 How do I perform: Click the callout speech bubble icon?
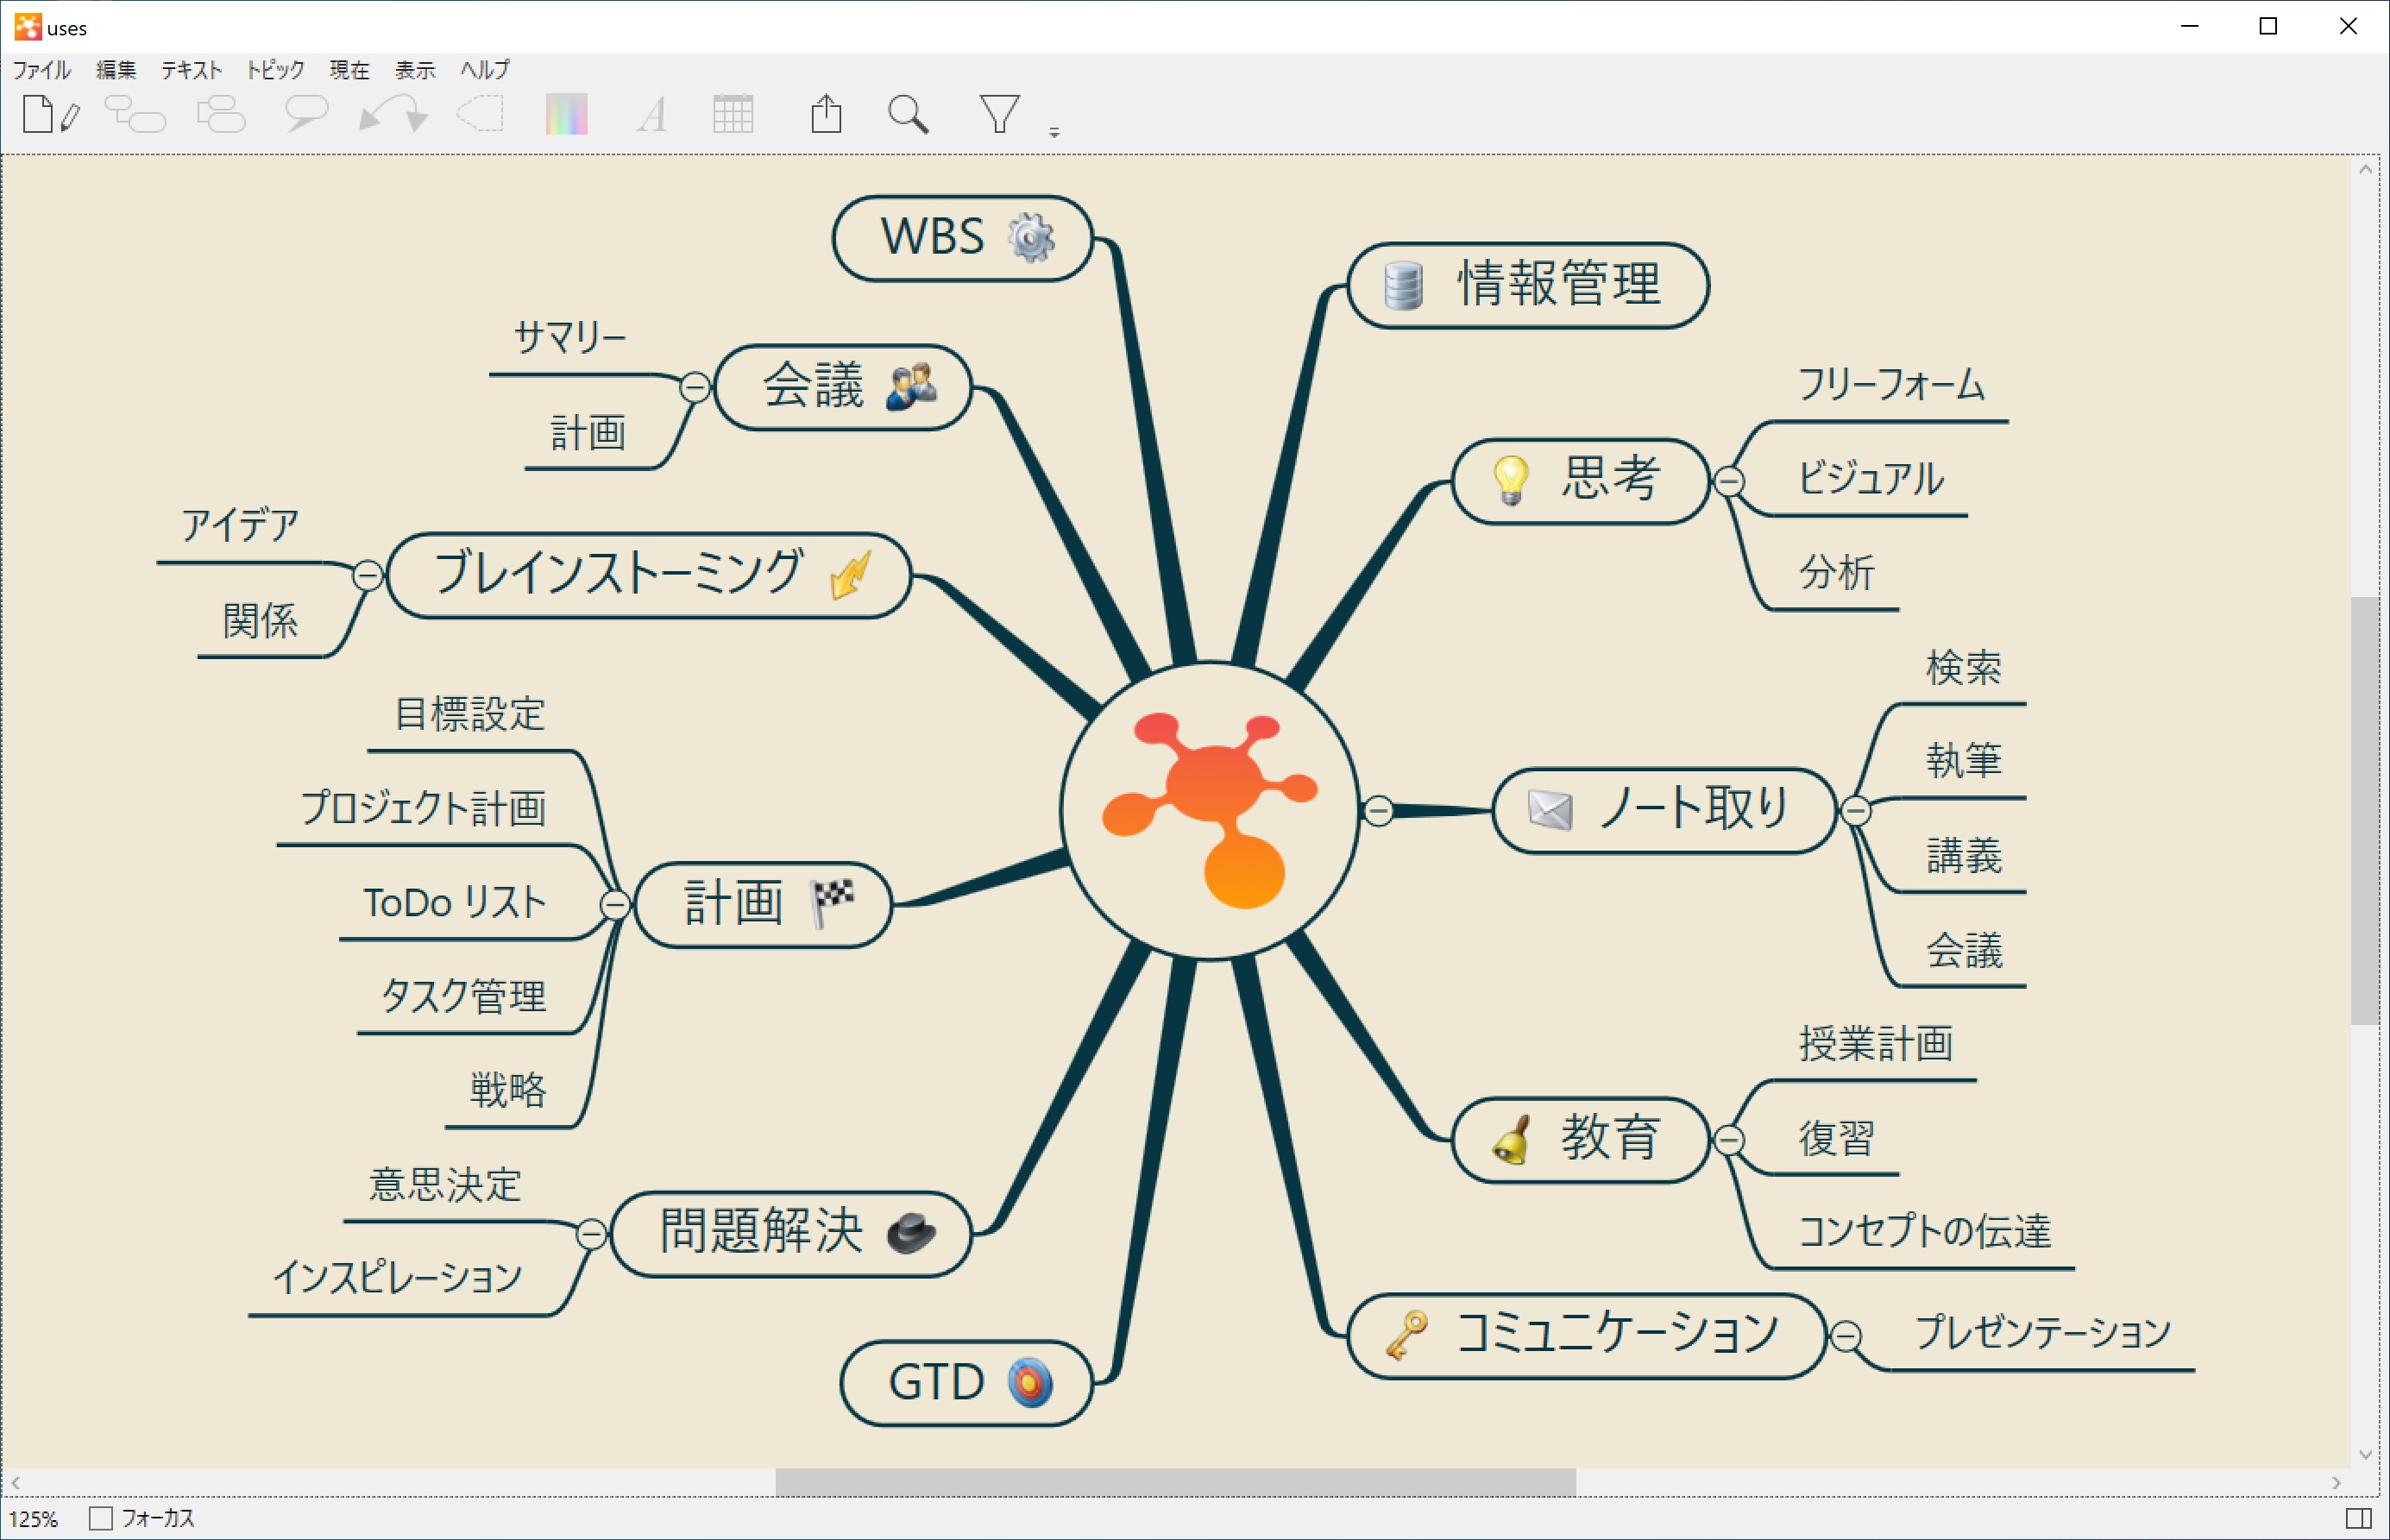[305, 113]
